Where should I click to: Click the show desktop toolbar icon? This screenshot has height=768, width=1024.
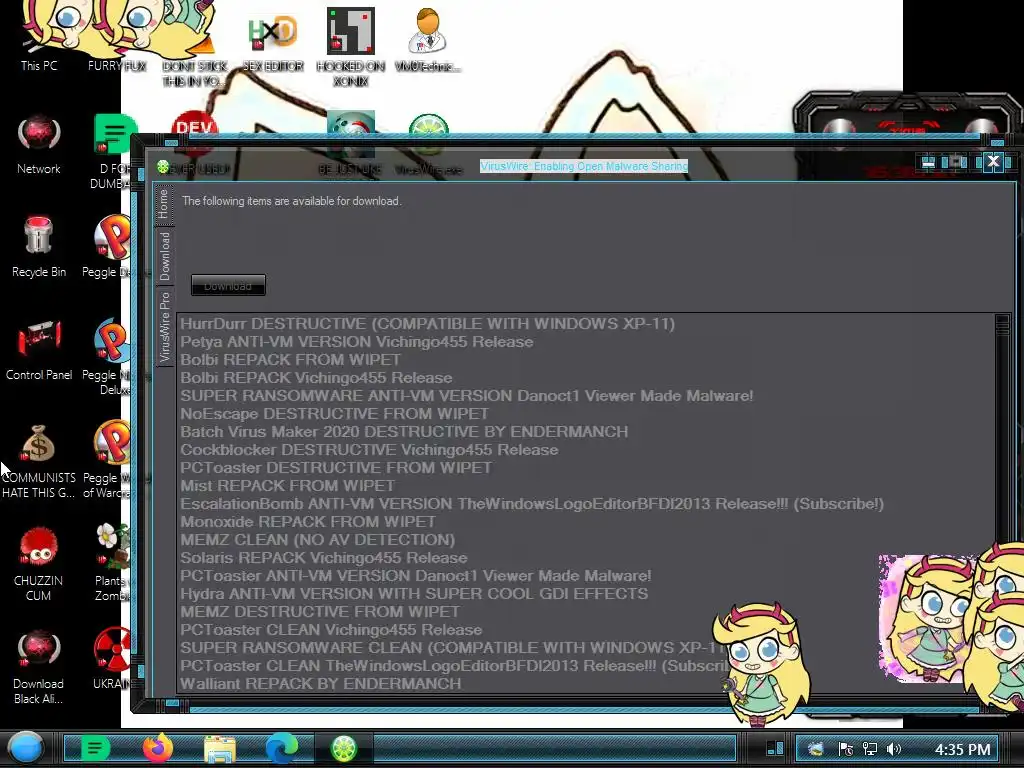click(x=775, y=748)
